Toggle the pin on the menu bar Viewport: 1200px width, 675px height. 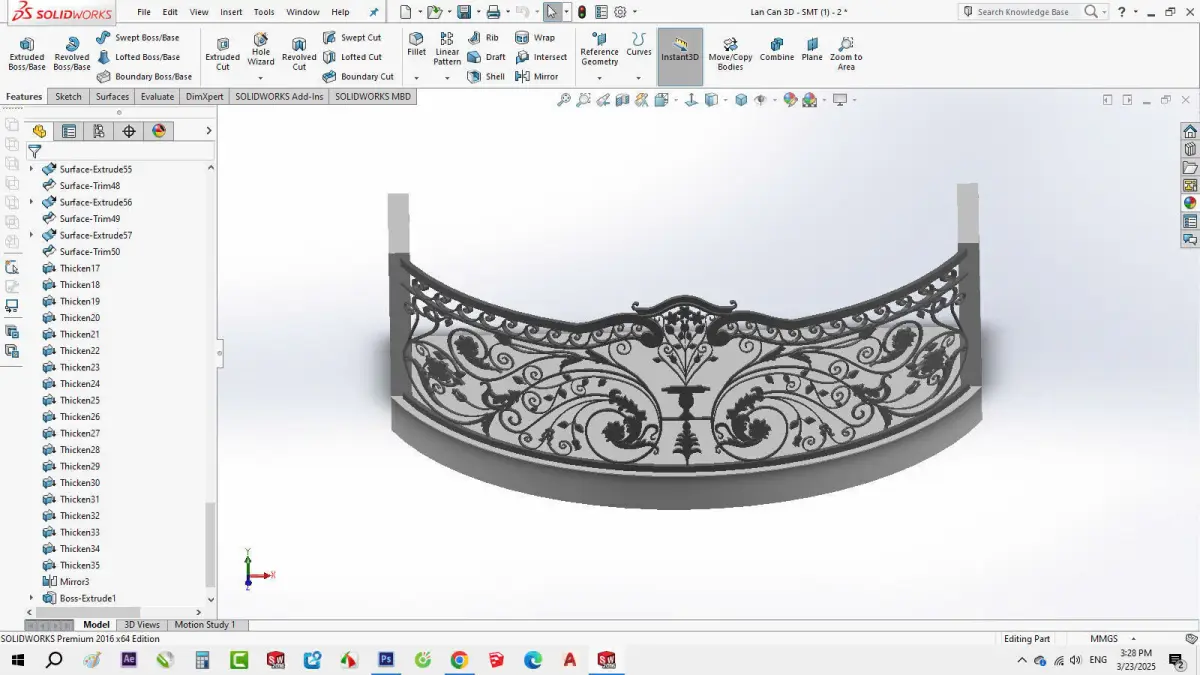click(x=374, y=12)
